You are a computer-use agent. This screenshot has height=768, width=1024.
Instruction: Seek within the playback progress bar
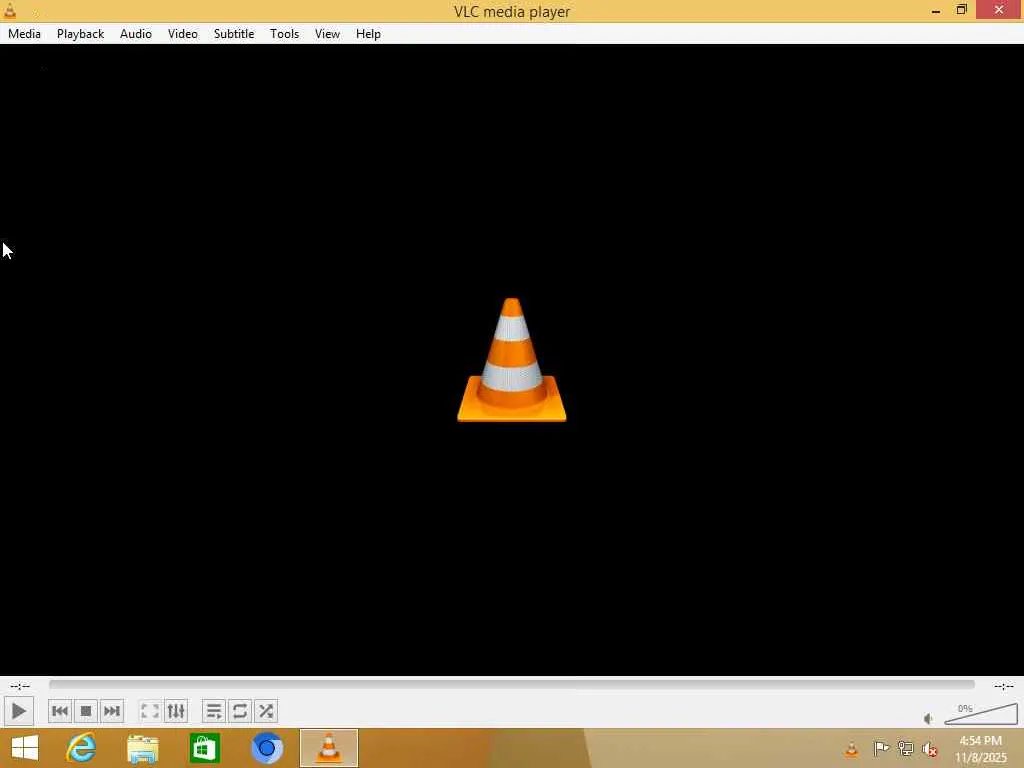click(x=511, y=684)
